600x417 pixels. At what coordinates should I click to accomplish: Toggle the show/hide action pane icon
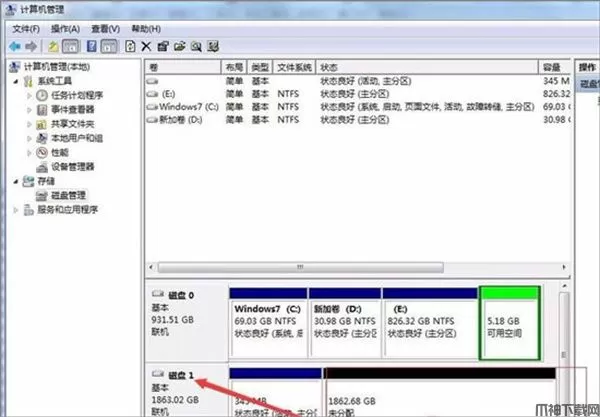point(109,47)
